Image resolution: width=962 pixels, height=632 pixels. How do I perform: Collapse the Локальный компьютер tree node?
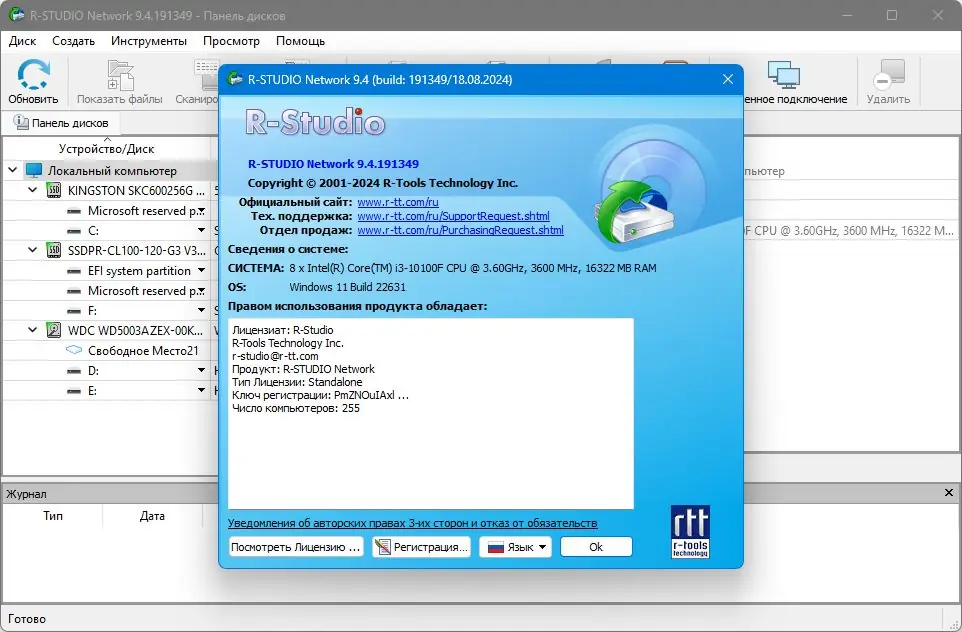[12, 170]
